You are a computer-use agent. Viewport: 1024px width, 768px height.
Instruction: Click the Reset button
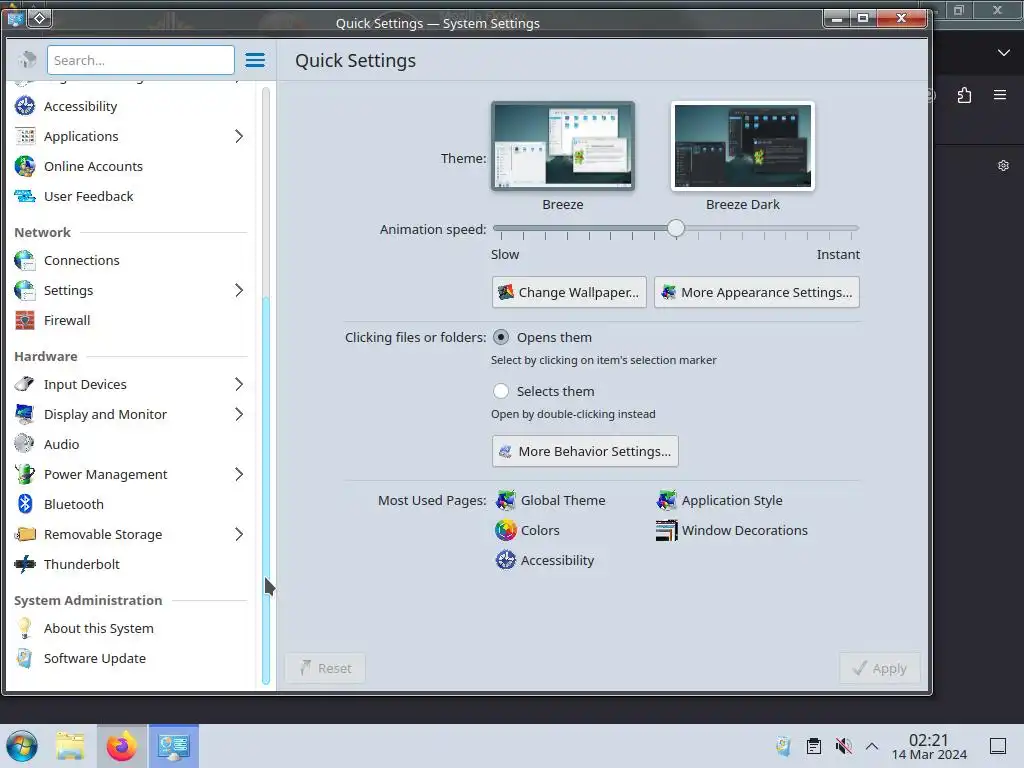[x=325, y=668]
